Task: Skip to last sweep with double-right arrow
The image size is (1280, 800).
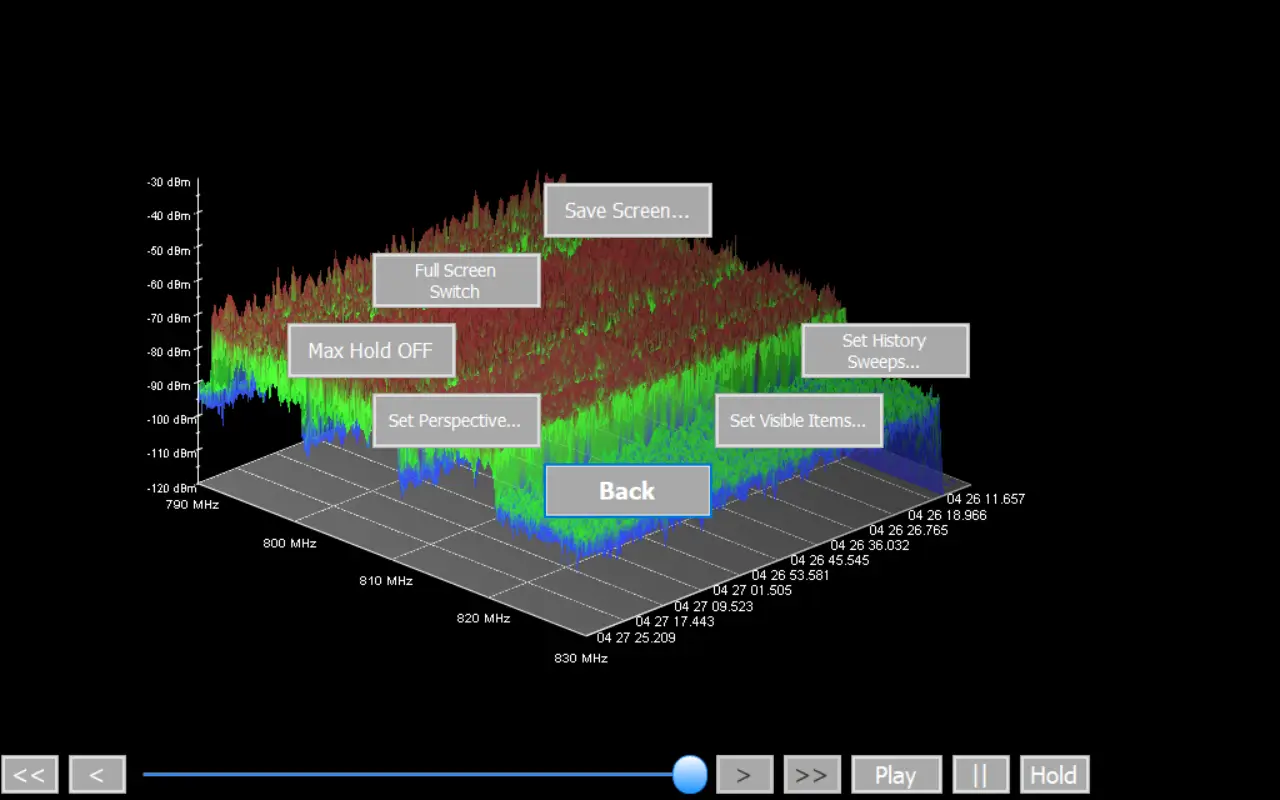Action: coord(811,775)
